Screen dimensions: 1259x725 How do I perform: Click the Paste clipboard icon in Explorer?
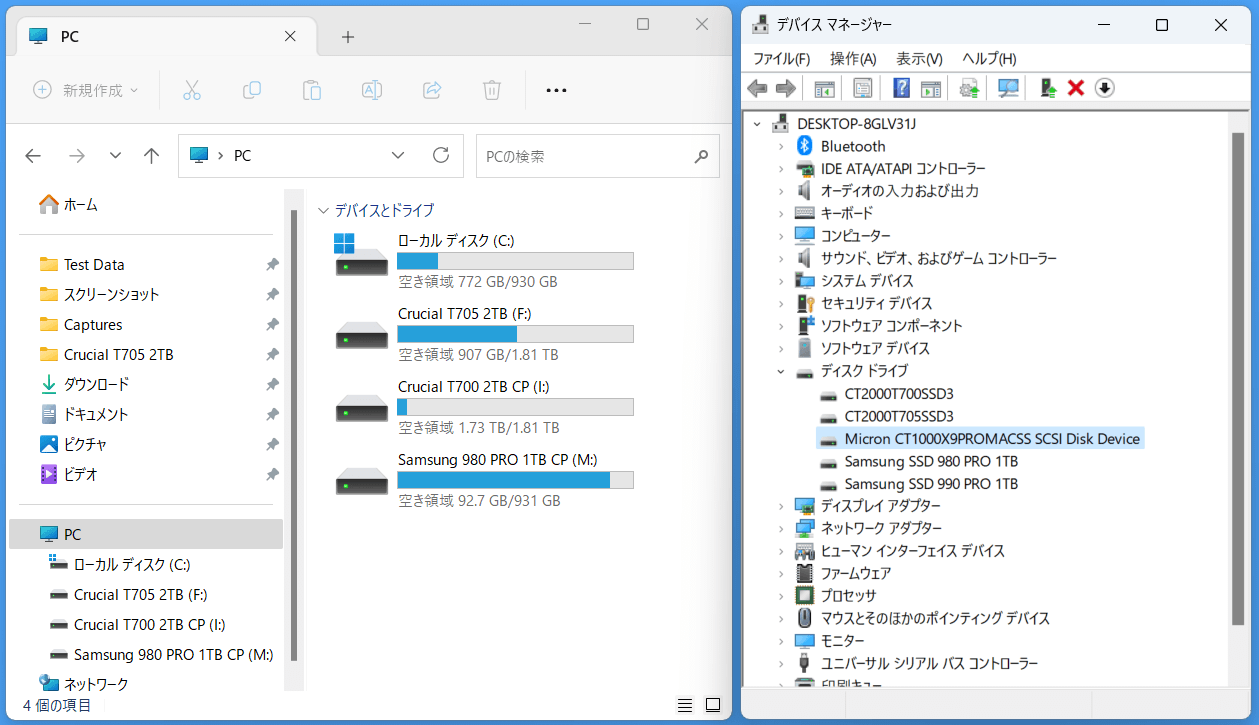312,90
